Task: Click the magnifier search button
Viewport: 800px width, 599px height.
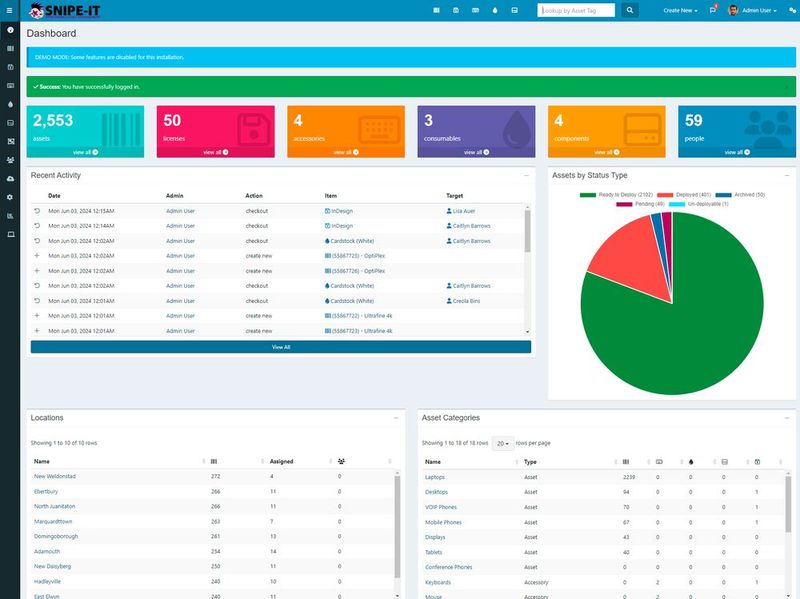Action: pos(630,10)
